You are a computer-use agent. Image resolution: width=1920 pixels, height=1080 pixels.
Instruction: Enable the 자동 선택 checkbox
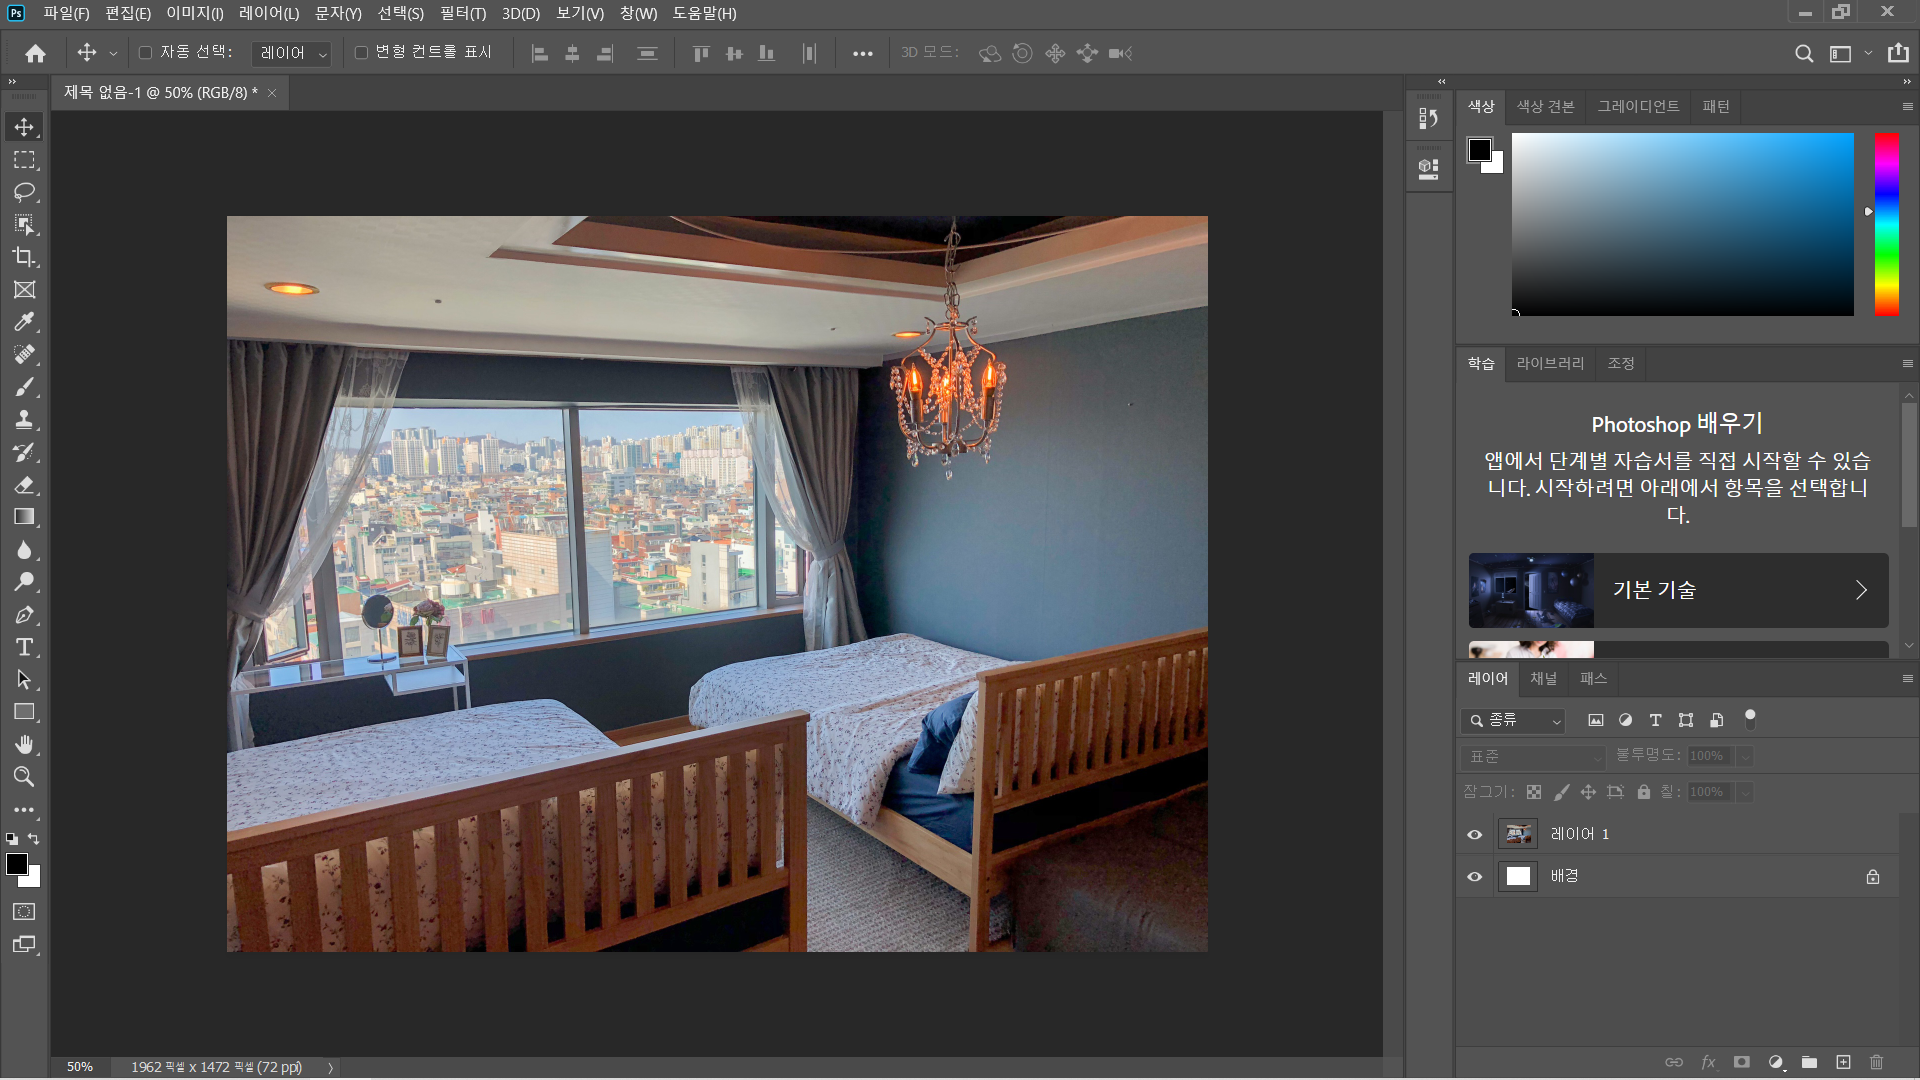pos(145,53)
